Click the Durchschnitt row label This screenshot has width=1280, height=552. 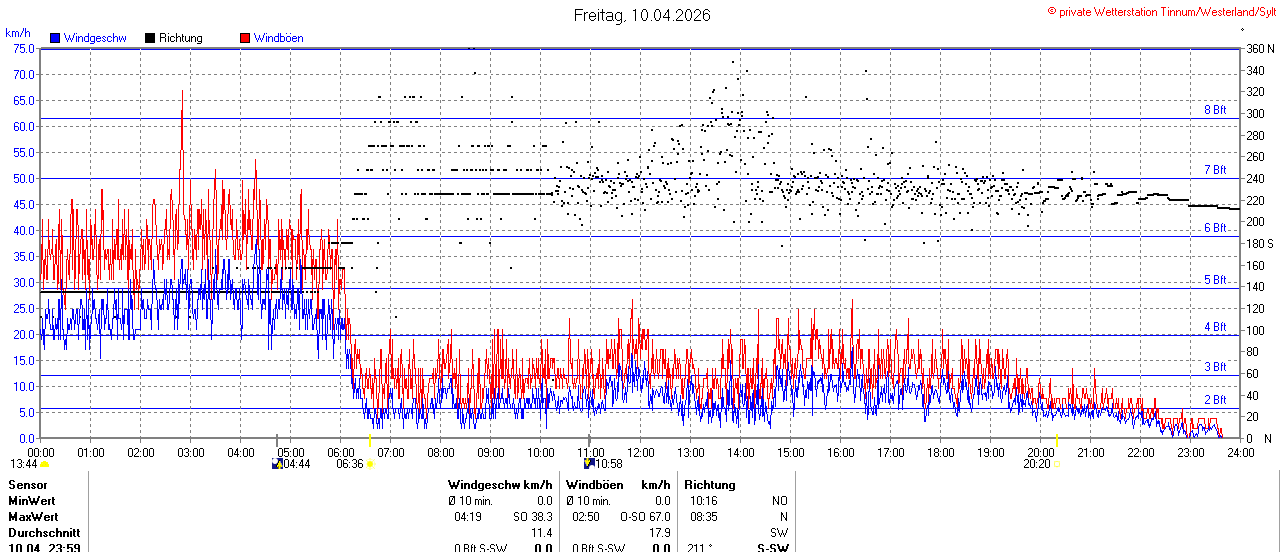click(x=43, y=533)
